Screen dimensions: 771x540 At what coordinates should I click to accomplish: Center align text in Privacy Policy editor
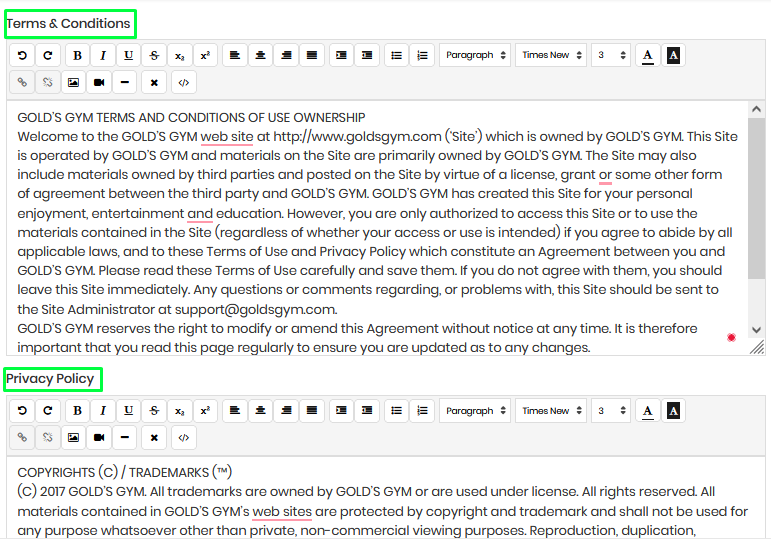[x=260, y=411]
